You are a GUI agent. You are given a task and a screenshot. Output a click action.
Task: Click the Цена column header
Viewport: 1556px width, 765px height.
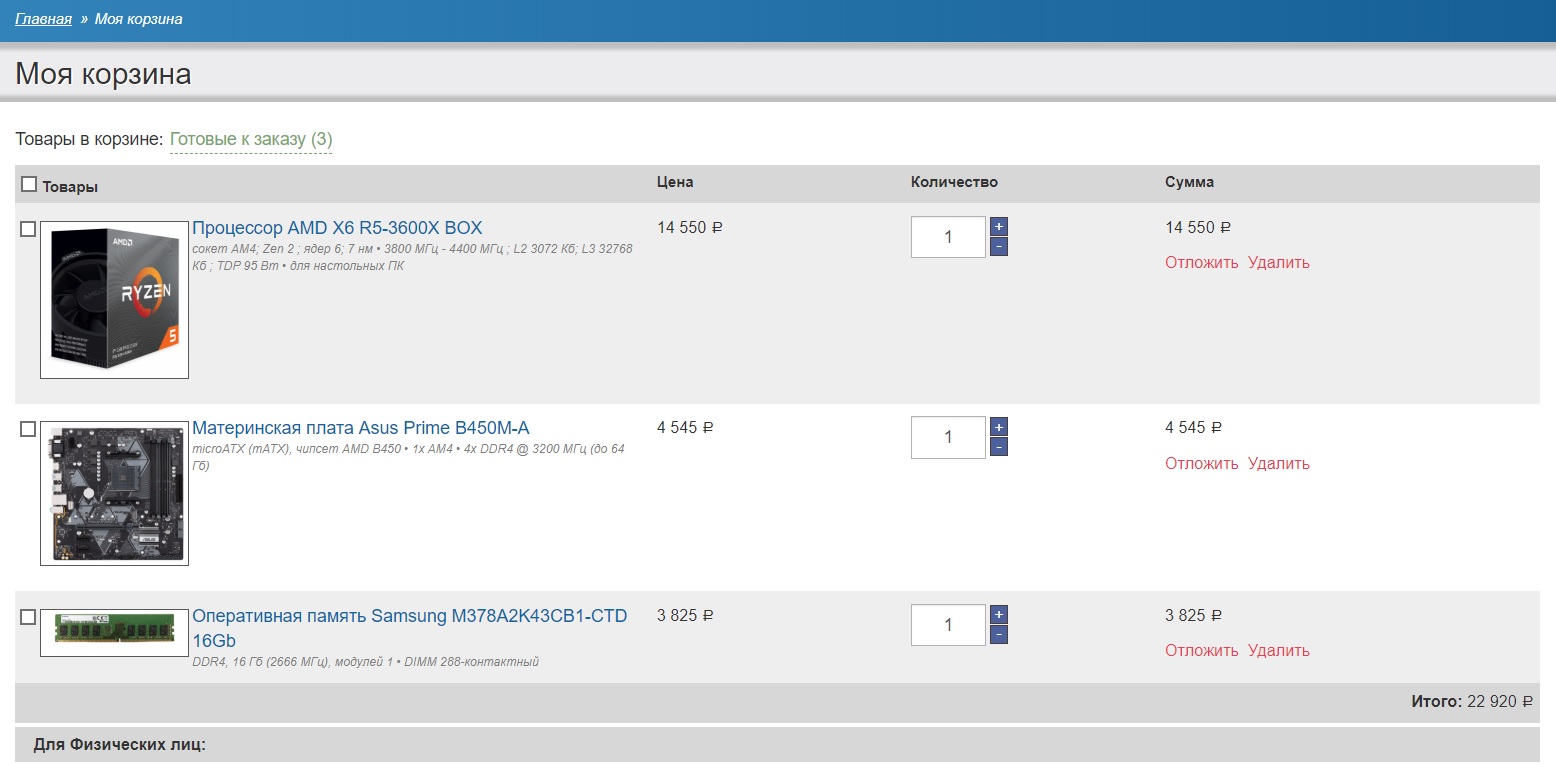675,182
